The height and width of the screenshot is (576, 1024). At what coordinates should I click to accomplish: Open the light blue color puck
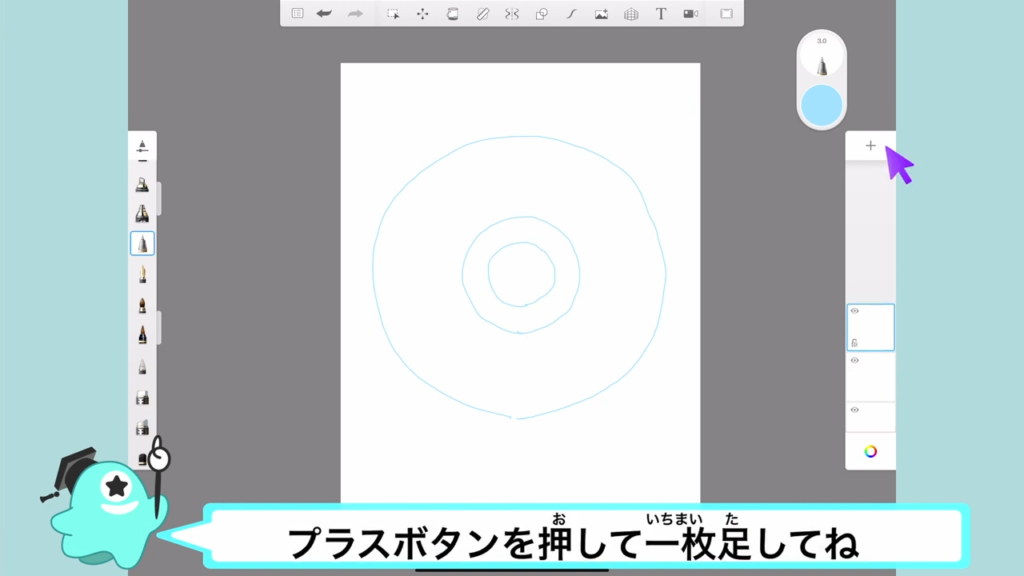coord(822,105)
